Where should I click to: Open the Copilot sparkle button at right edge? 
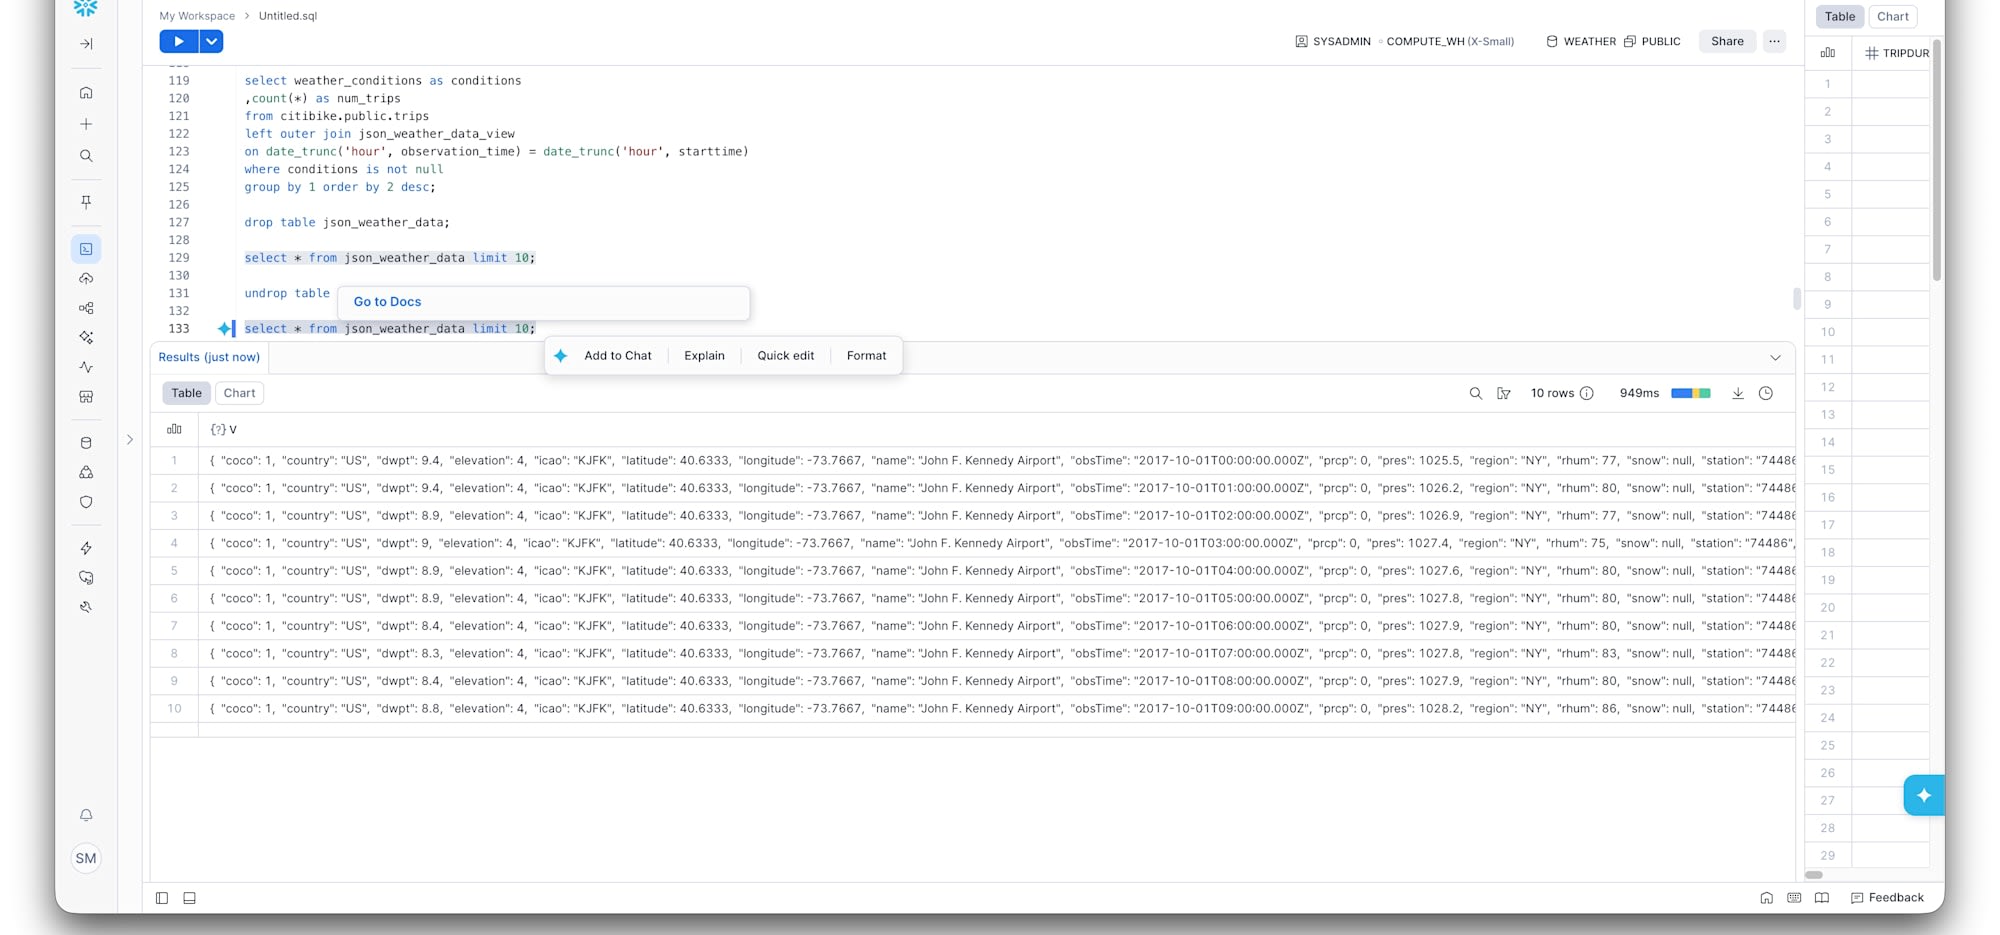(x=1923, y=795)
